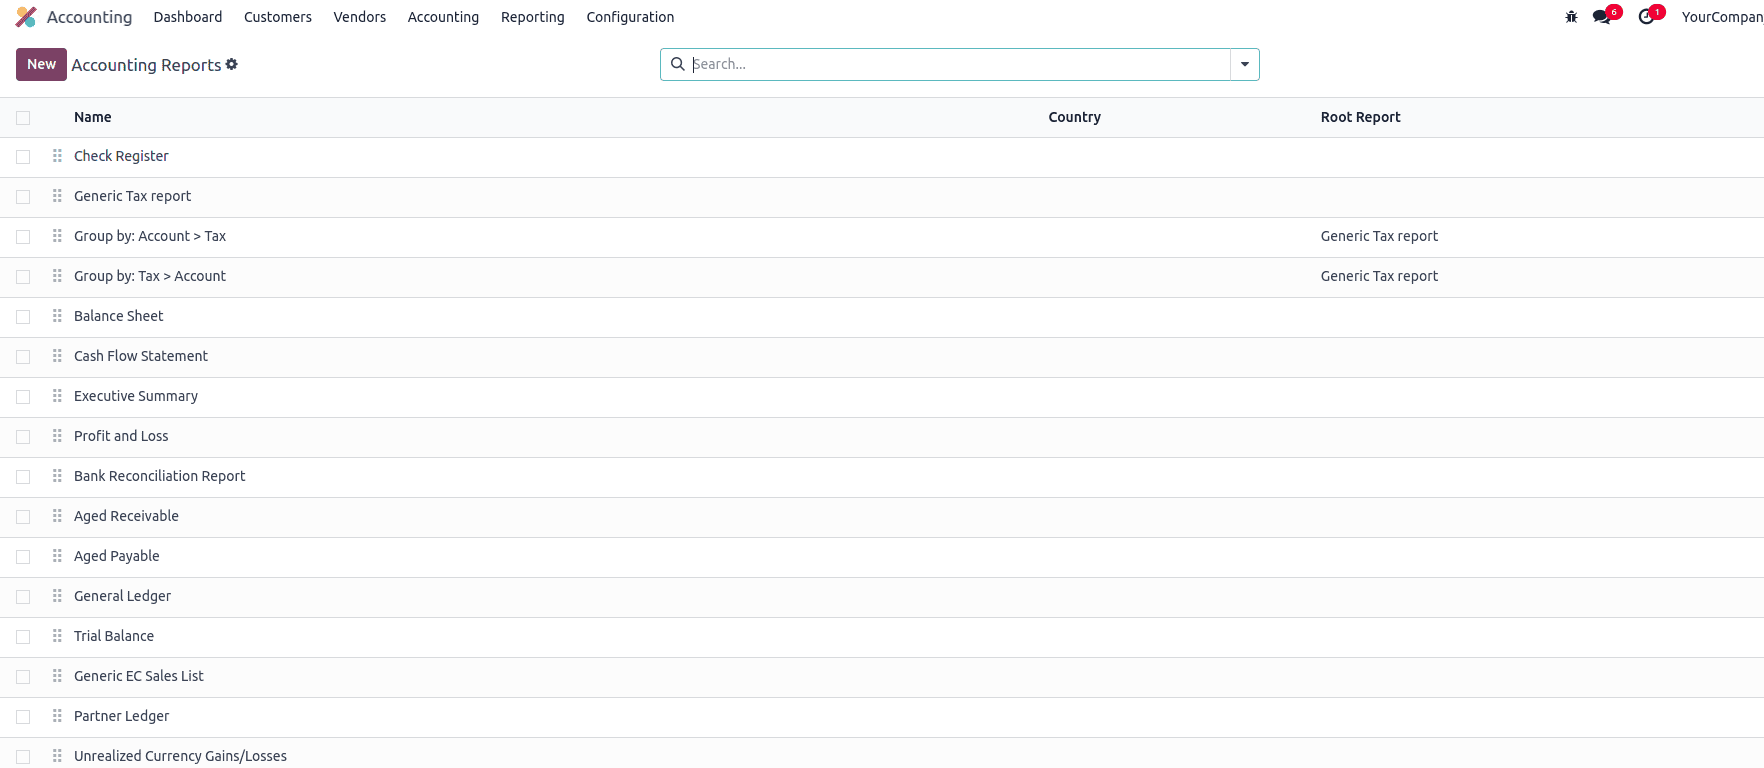Screen dimensions: 1764x768
Task: Open the Vendors menu
Action: 360,17
